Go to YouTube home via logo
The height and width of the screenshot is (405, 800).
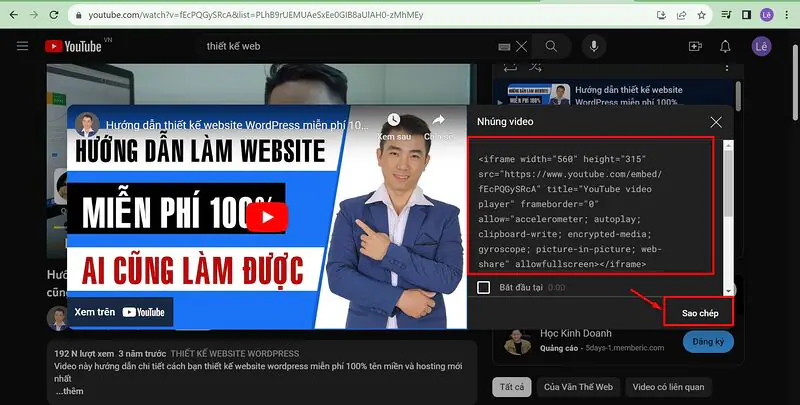tap(73, 46)
